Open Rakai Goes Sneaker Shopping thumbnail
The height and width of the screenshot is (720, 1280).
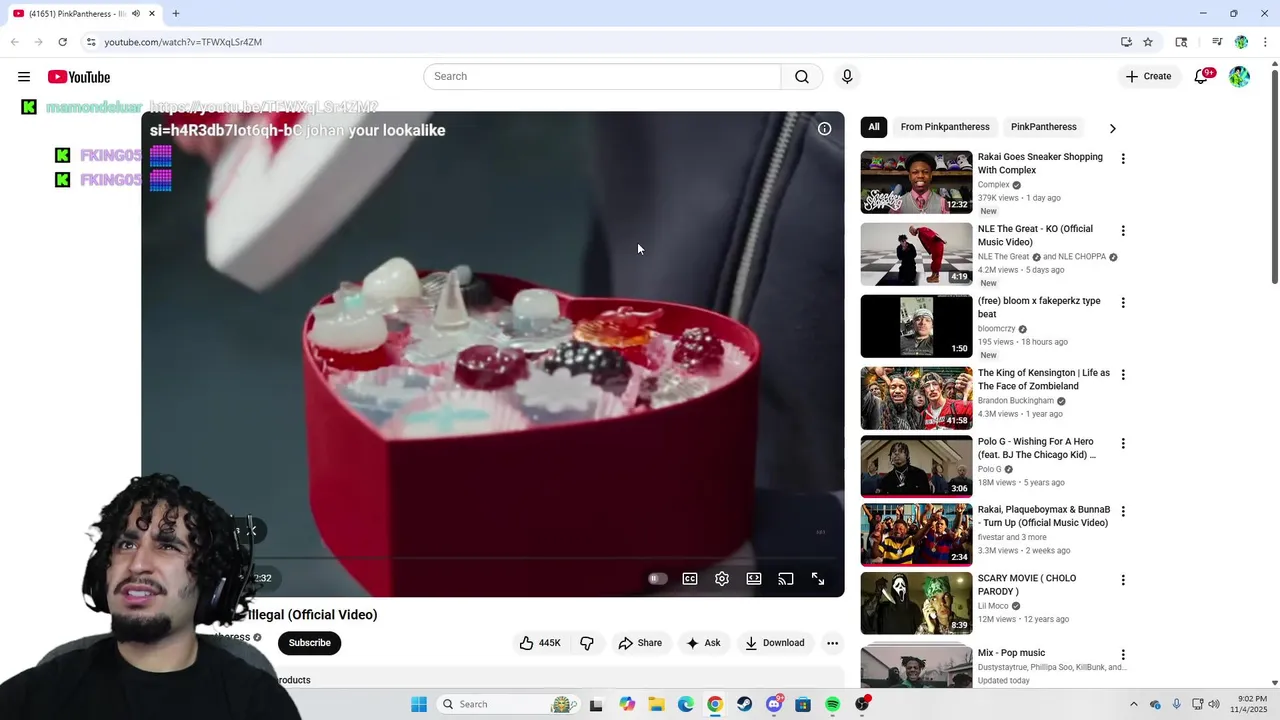[917, 182]
